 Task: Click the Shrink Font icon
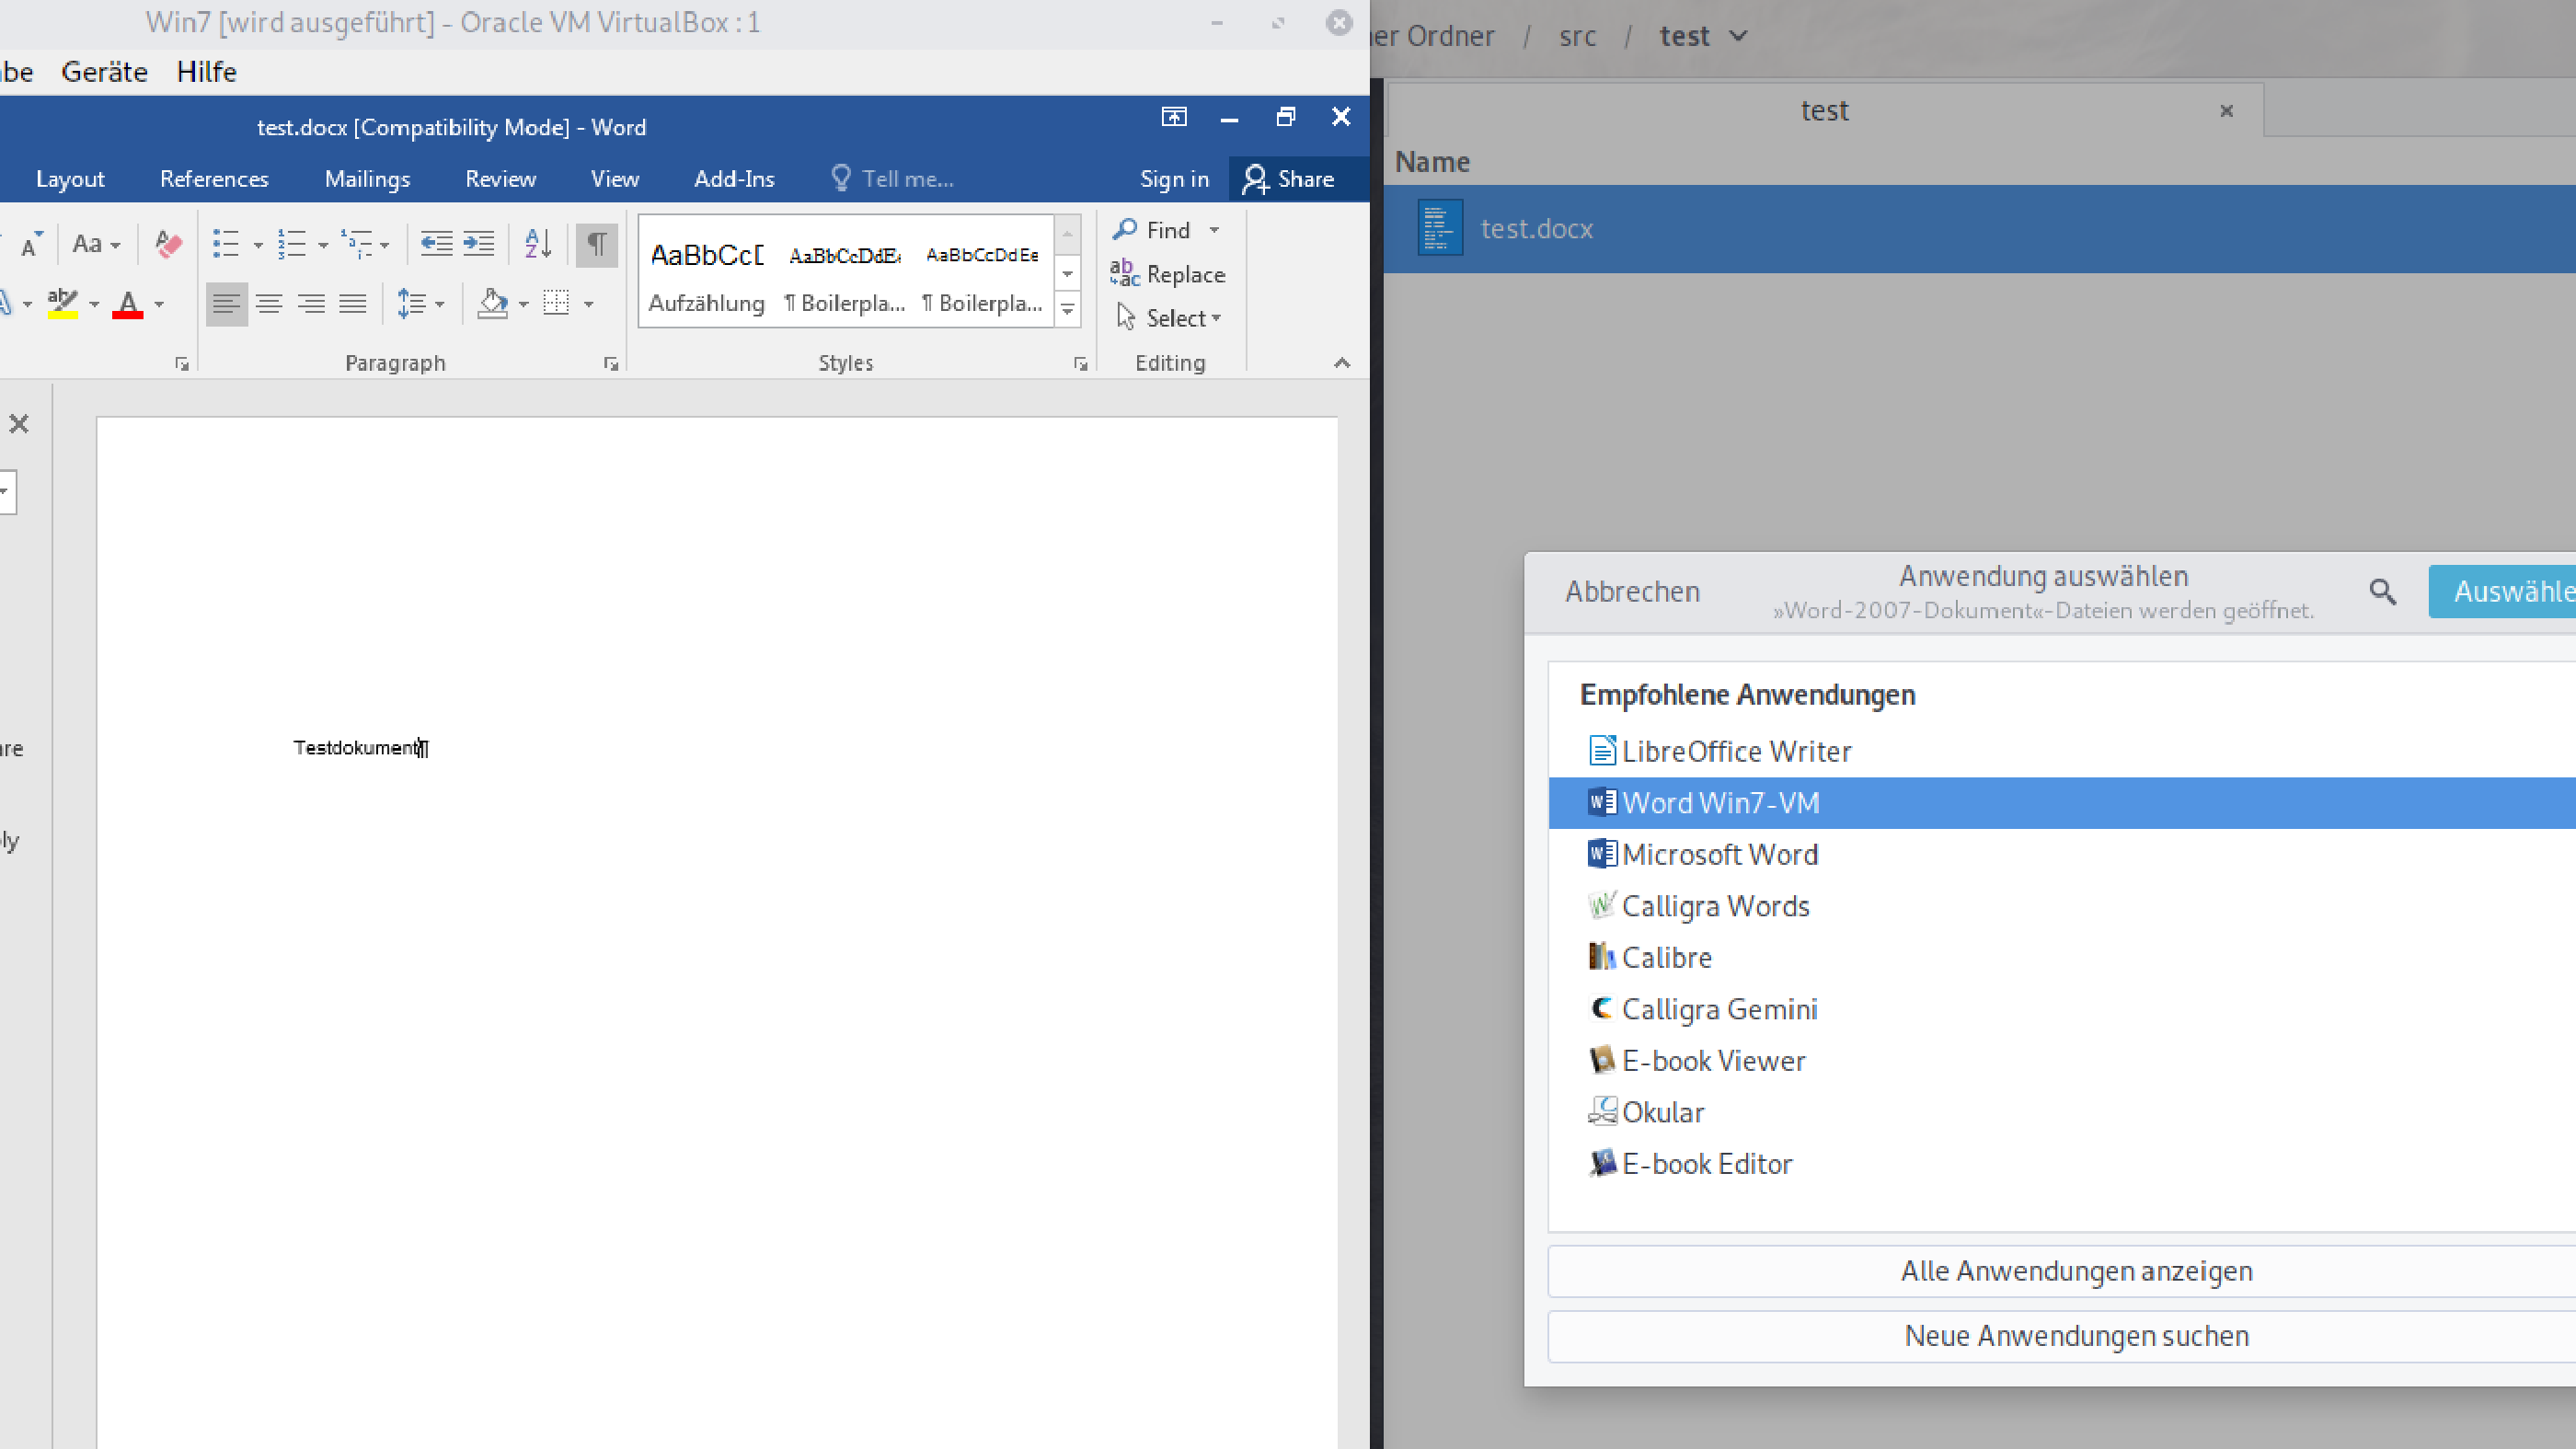(30, 244)
